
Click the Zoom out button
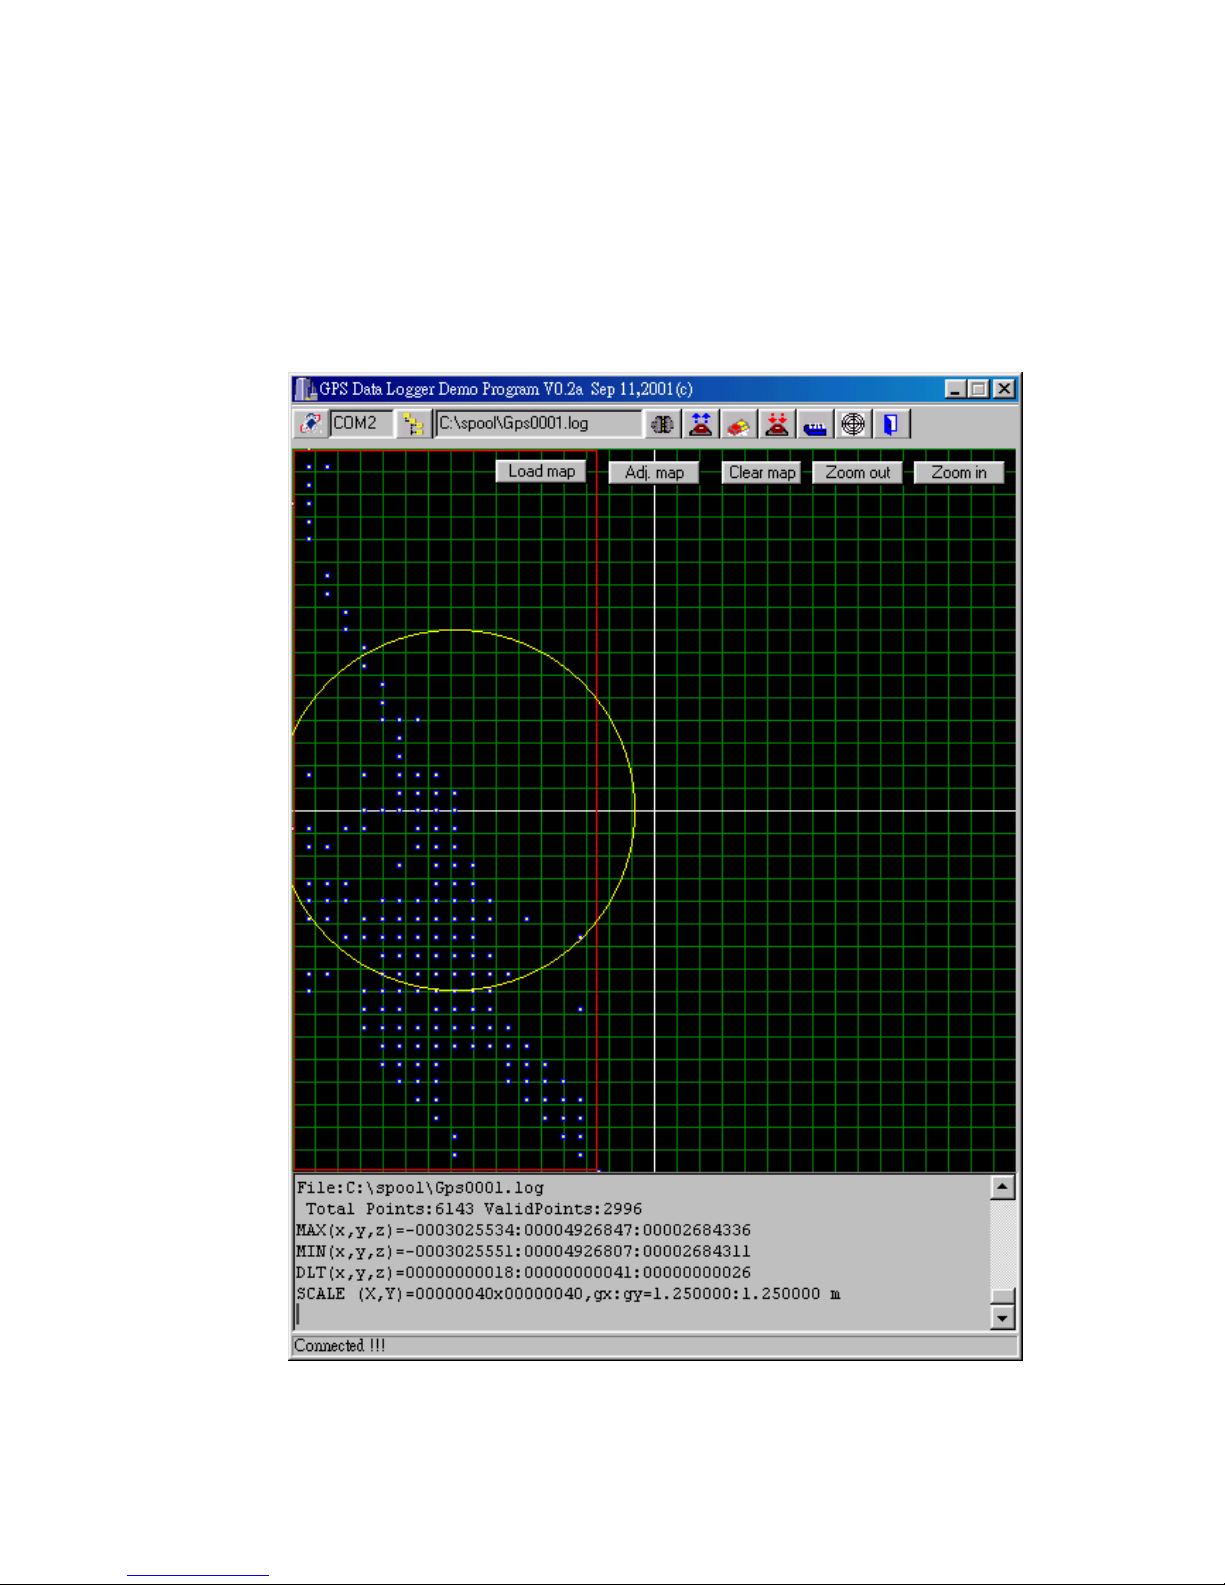[858, 472]
